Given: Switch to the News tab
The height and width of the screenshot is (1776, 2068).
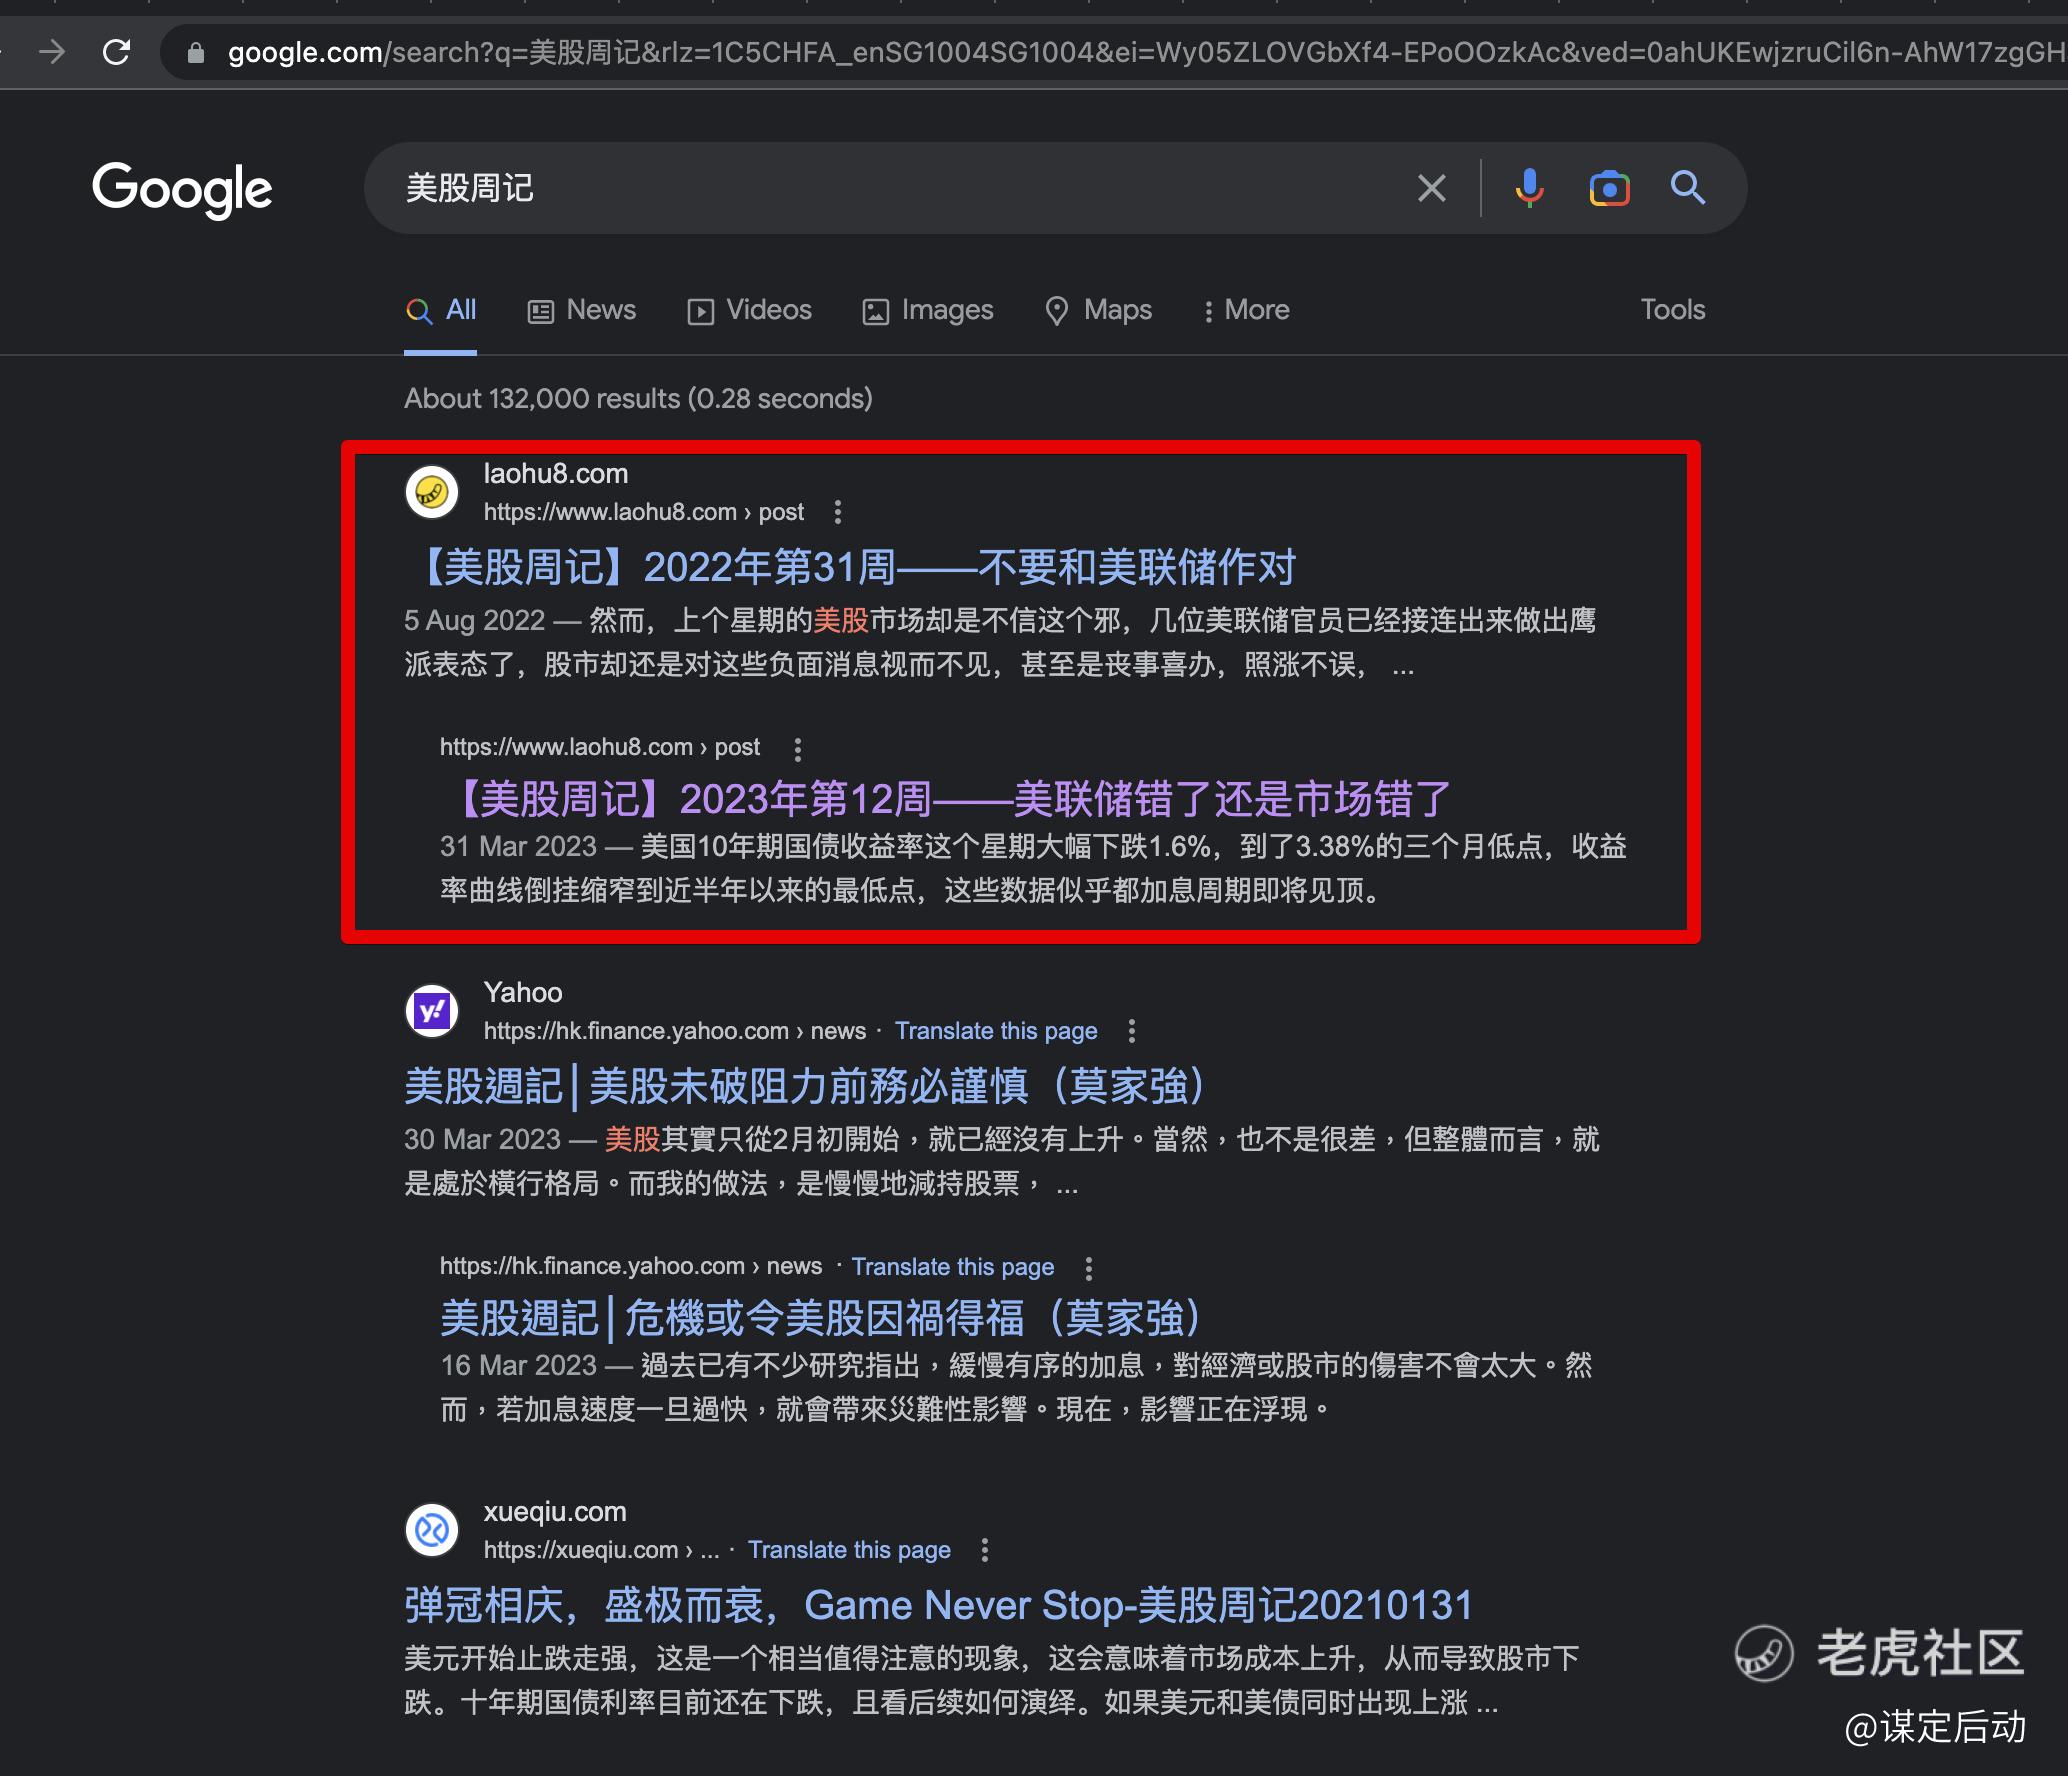Looking at the screenshot, I should (x=582, y=310).
